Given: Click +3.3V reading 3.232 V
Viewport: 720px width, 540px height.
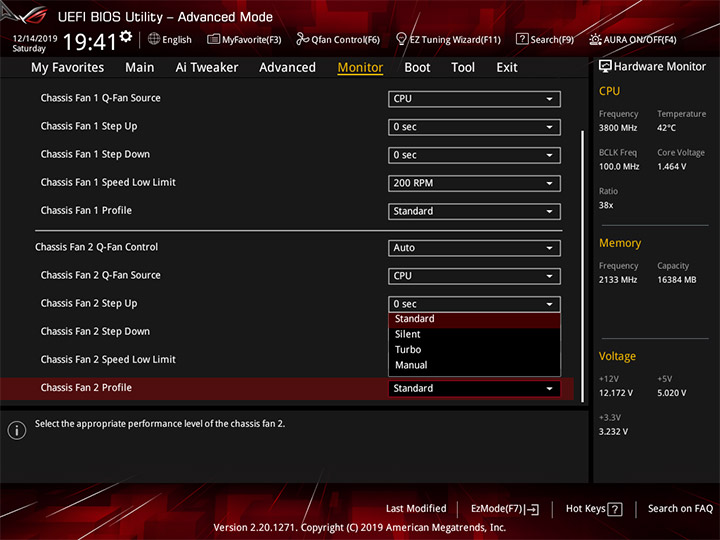Looking at the screenshot, I should 613,432.
